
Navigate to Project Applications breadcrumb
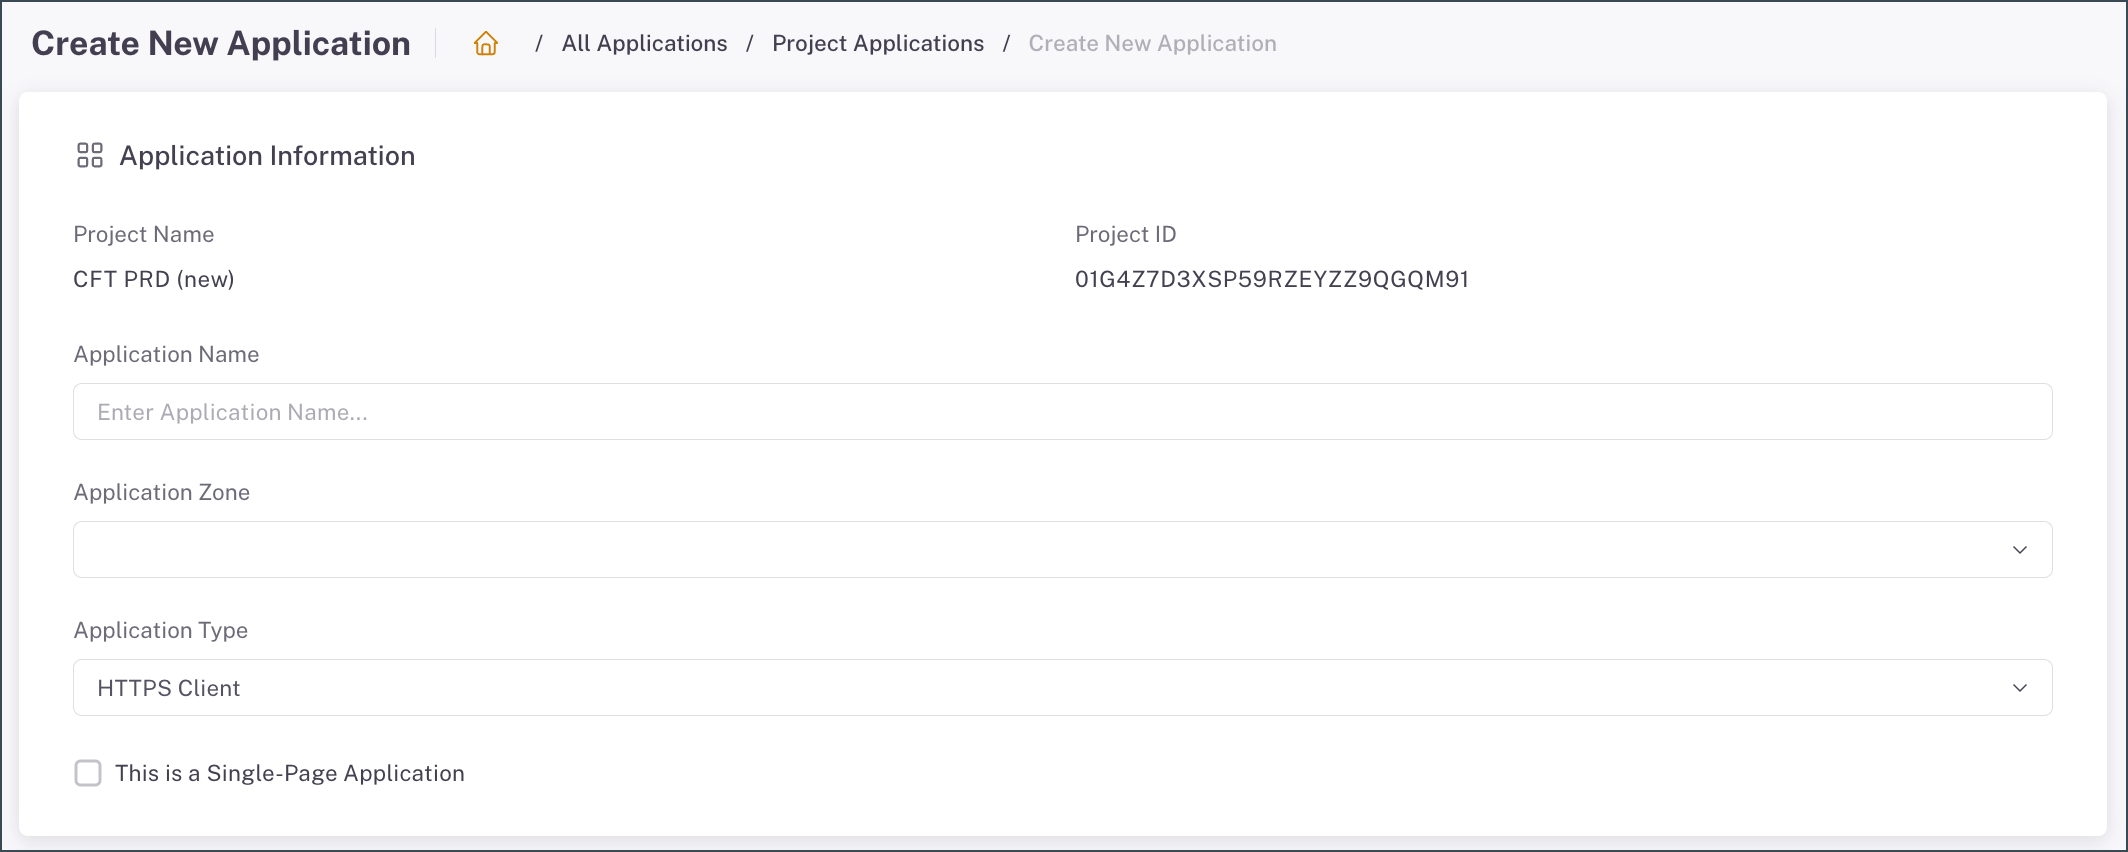[x=878, y=43]
